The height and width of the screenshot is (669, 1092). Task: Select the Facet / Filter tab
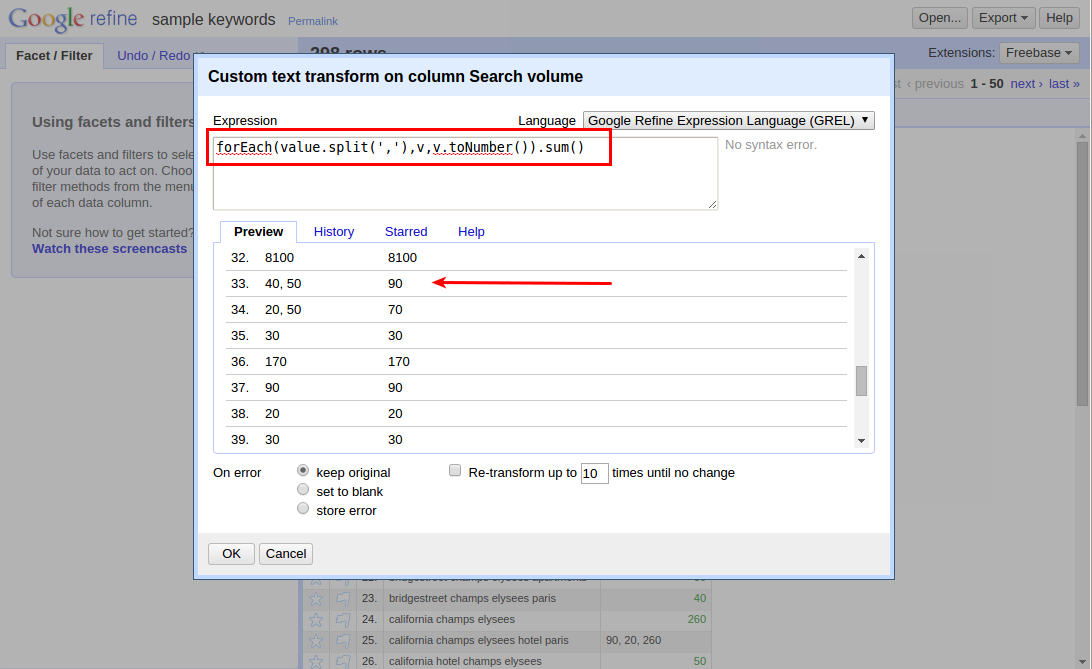coord(54,56)
